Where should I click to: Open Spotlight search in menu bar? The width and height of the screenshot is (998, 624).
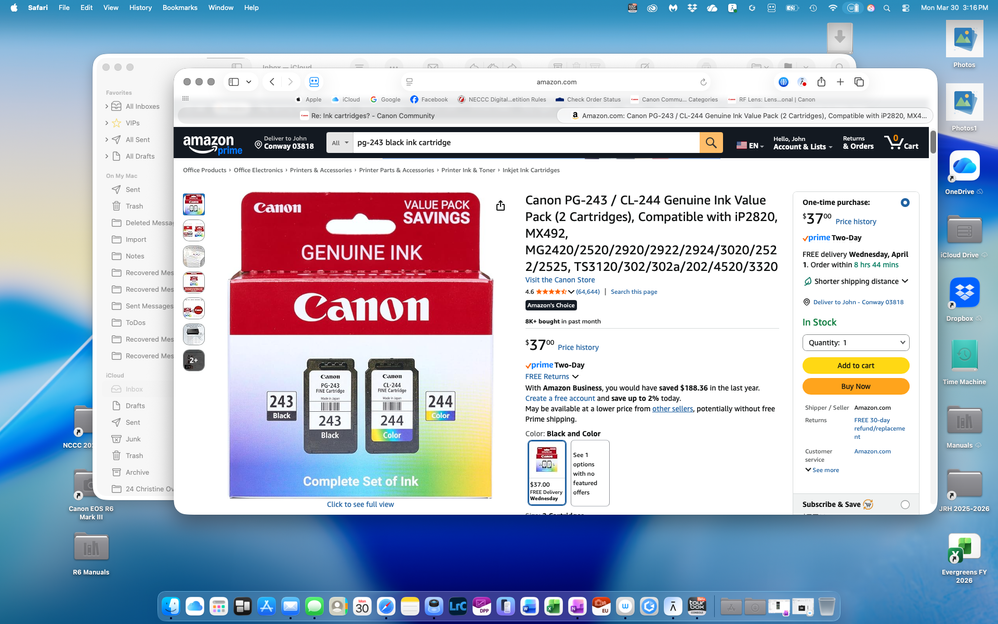(887, 8)
